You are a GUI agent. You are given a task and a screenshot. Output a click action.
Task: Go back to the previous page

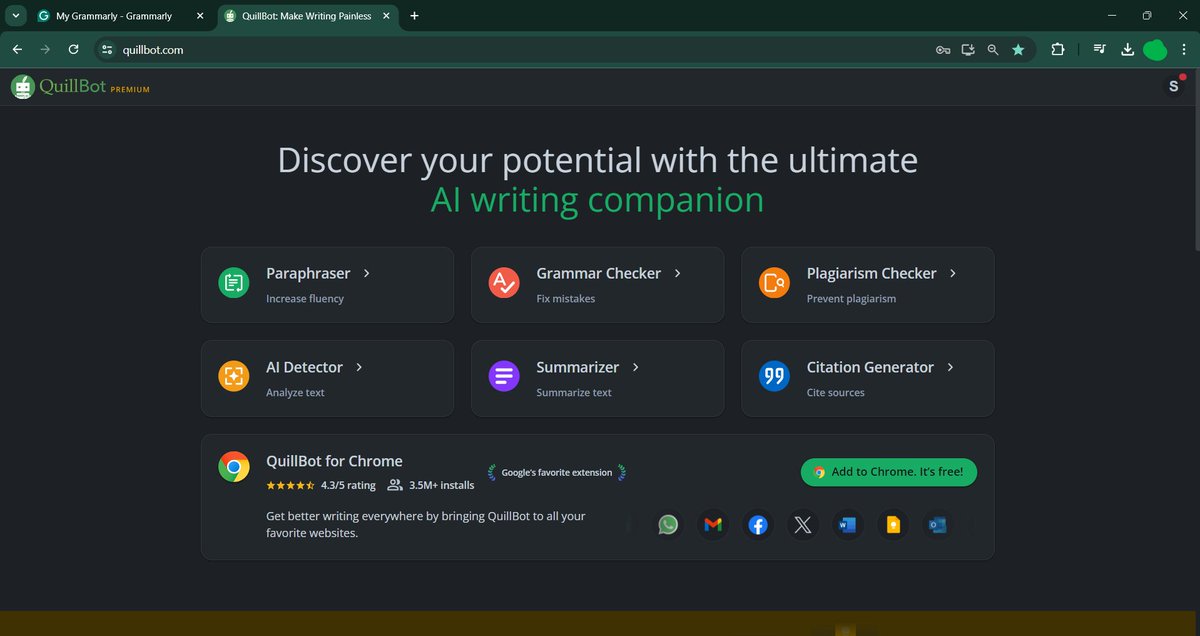(x=17, y=49)
